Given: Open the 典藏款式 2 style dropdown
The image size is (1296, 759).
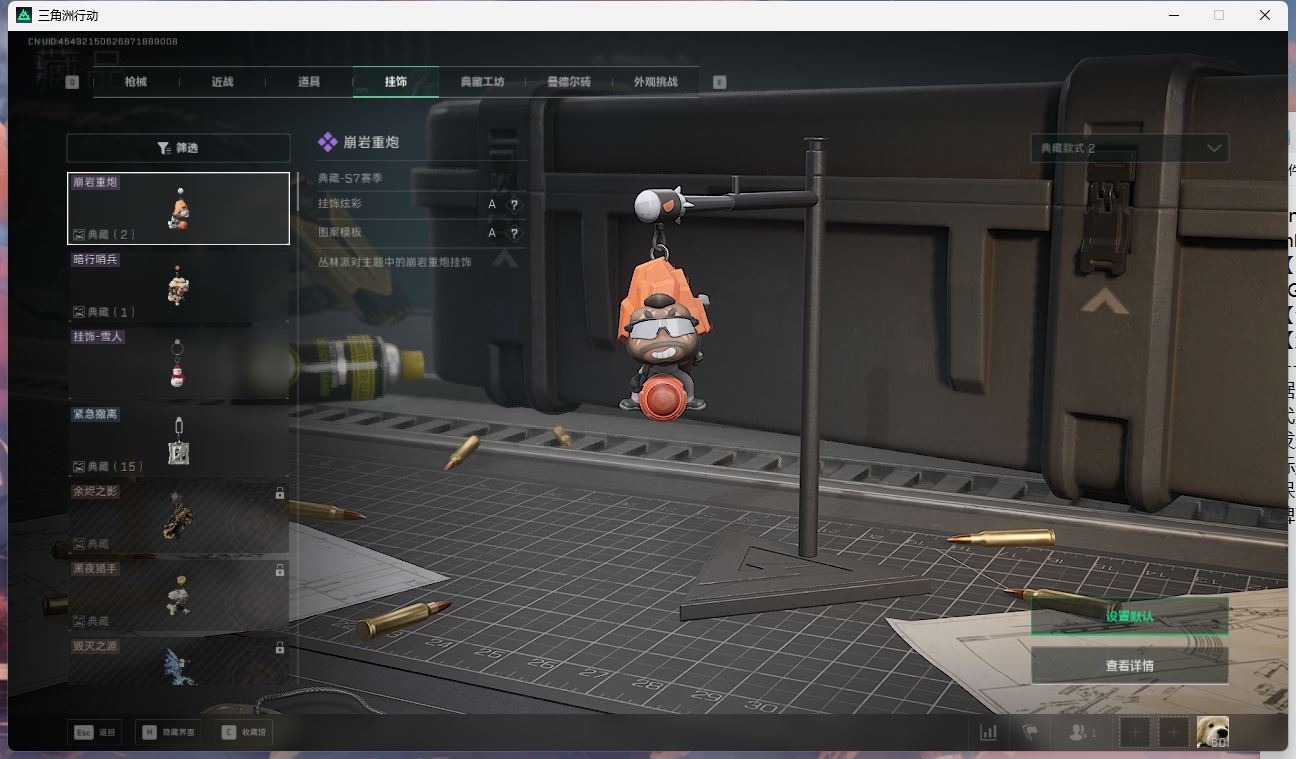Looking at the screenshot, I should pyautogui.click(x=1129, y=148).
